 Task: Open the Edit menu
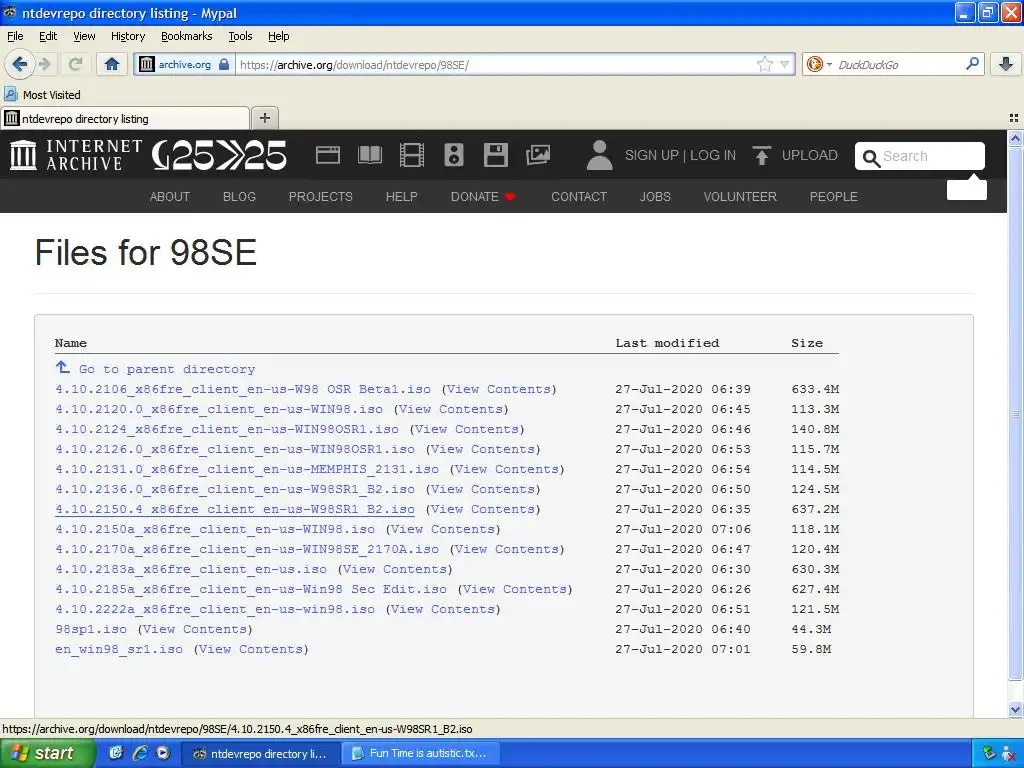(x=48, y=36)
